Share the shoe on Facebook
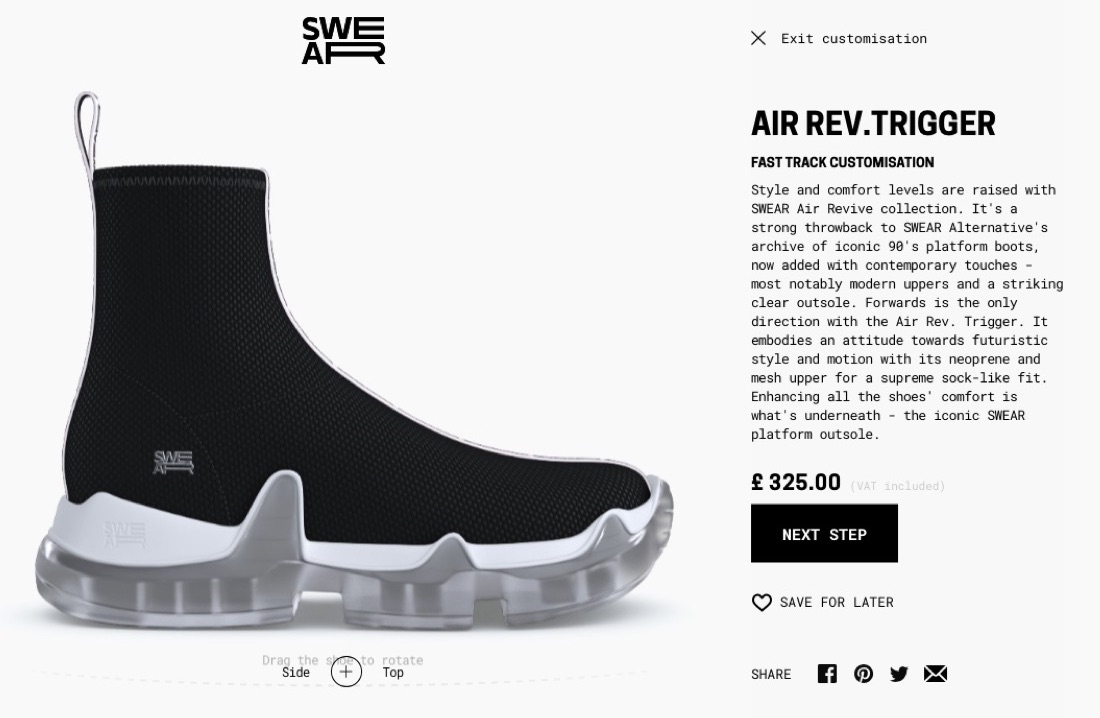 [827, 674]
